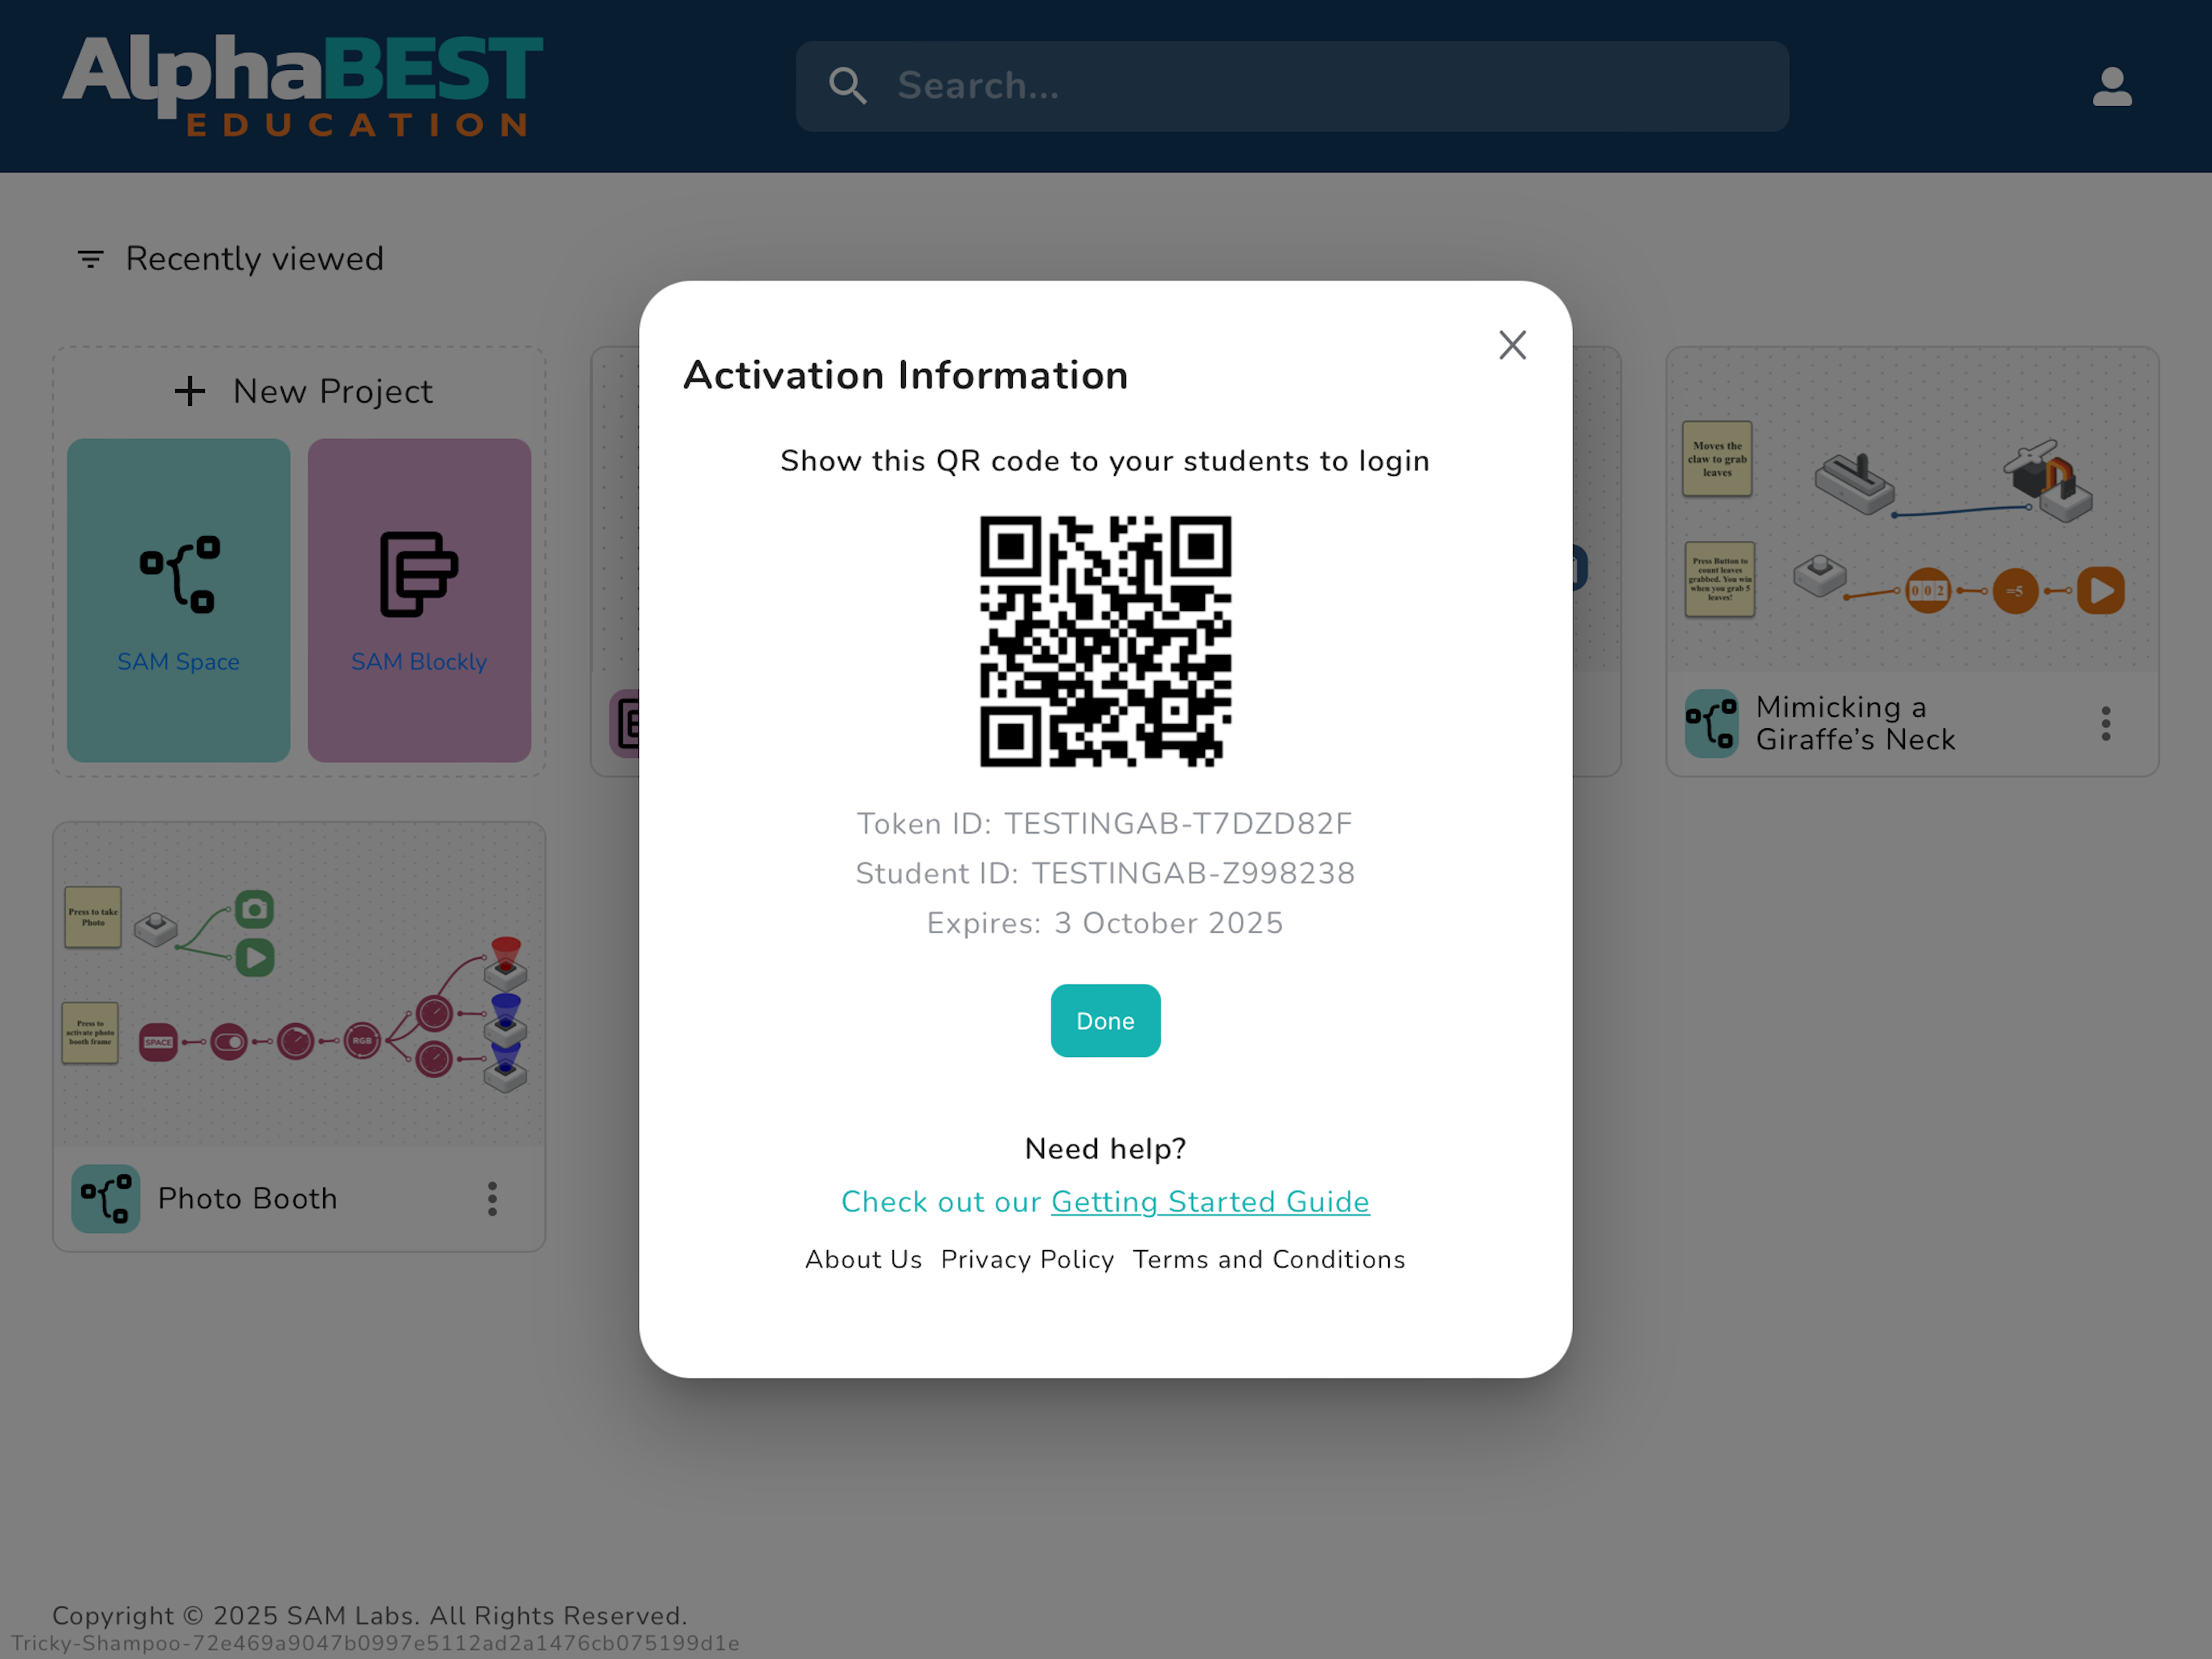This screenshot has height=1659, width=2212.
Task: Open Photo Booth project thumbnail
Action: (299, 985)
